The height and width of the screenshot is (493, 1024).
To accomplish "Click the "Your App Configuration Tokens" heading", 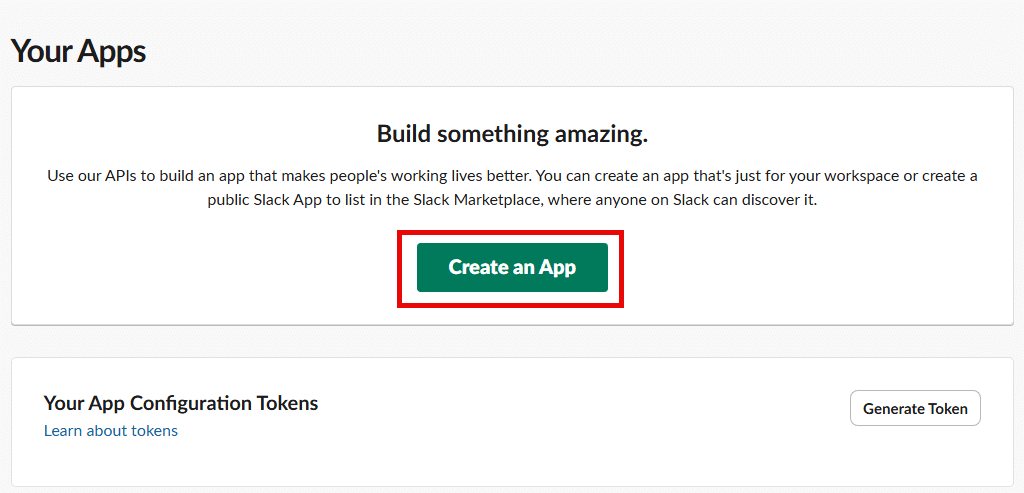I will [x=180, y=403].
